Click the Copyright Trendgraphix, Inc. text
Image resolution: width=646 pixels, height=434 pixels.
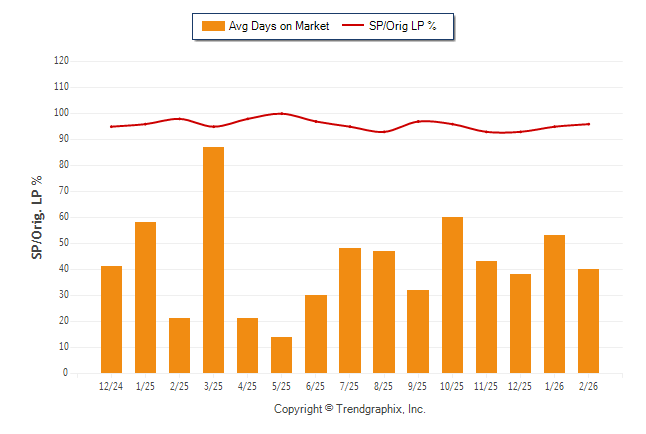(x=350, y=409)
